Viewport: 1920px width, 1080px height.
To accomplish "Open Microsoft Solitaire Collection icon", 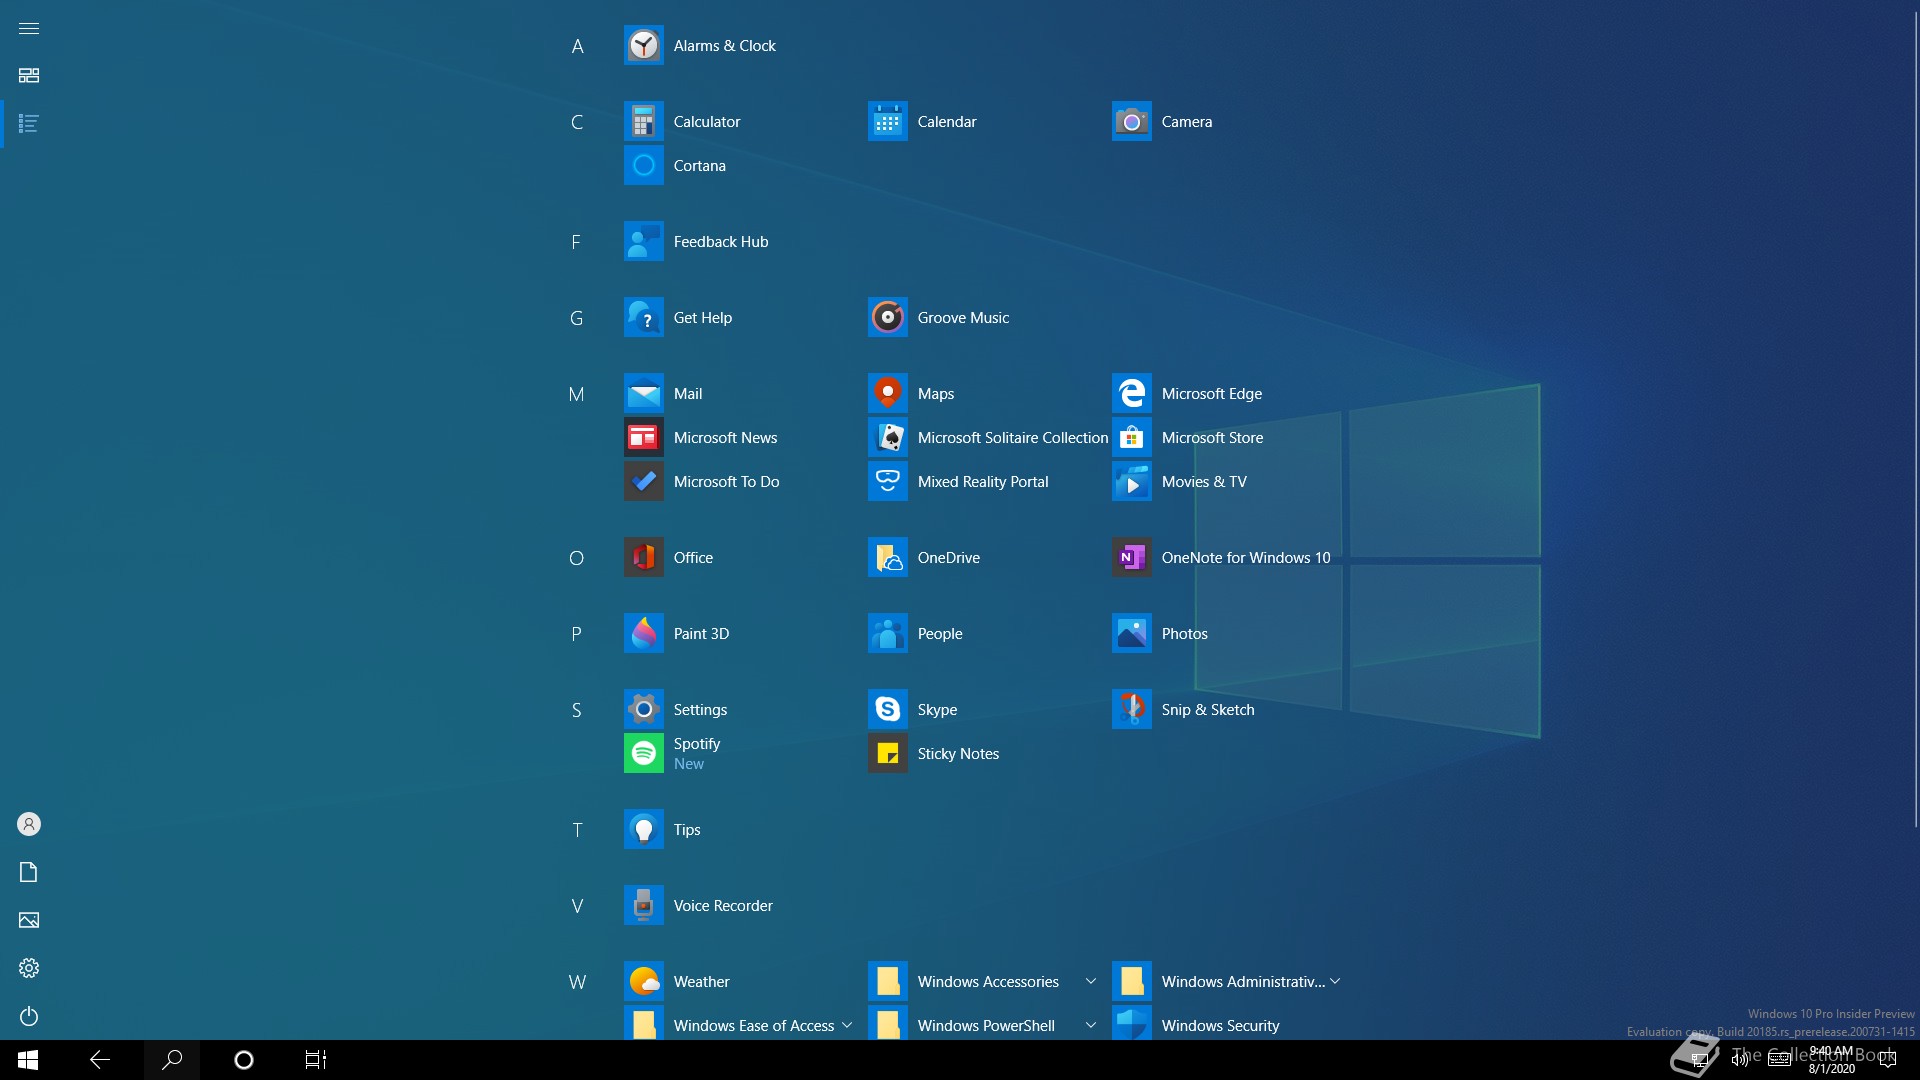I will (887, 437).
